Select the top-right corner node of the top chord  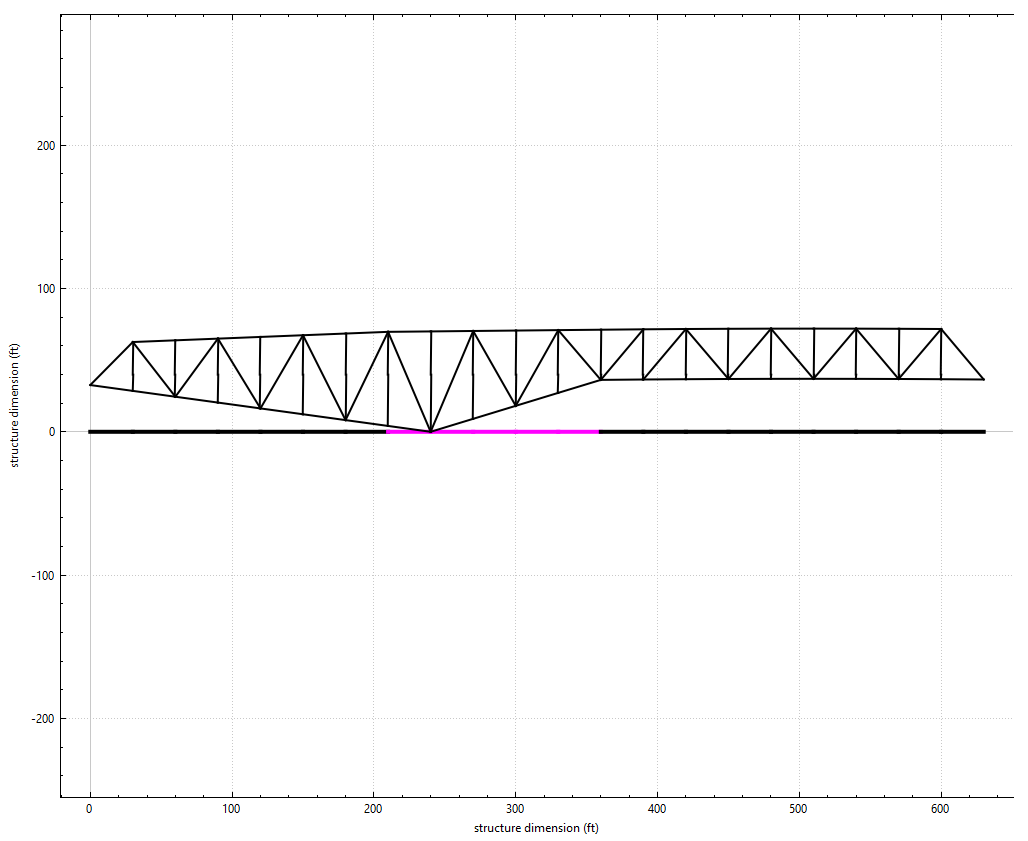941,329
